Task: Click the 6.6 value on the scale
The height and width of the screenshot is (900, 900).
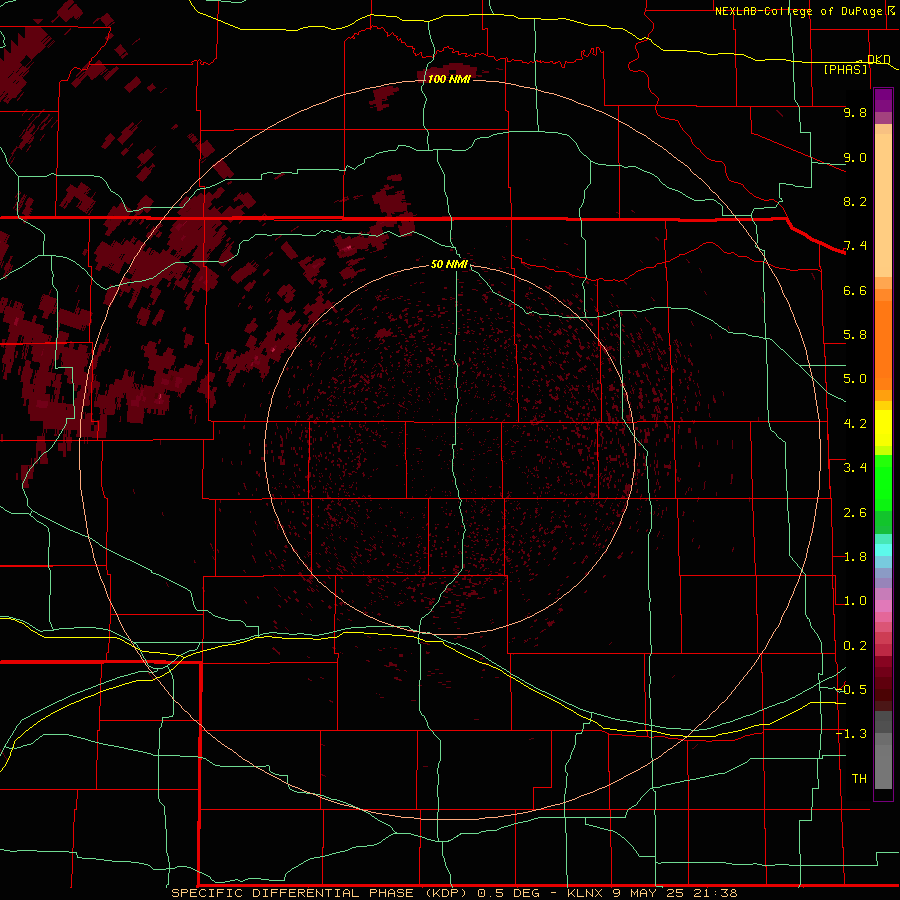Action: pos(855,290)
